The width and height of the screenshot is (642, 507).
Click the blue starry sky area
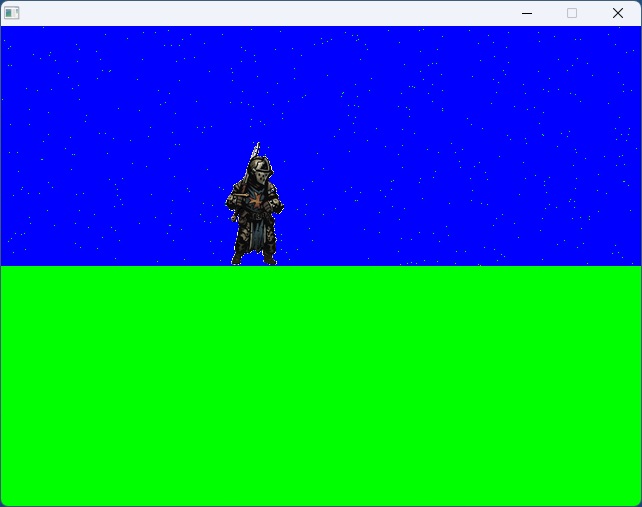click(x=450, y=130)
